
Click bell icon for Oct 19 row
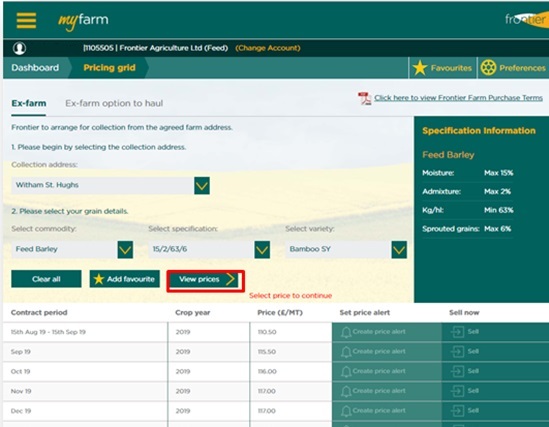click(x=346, y=371)
